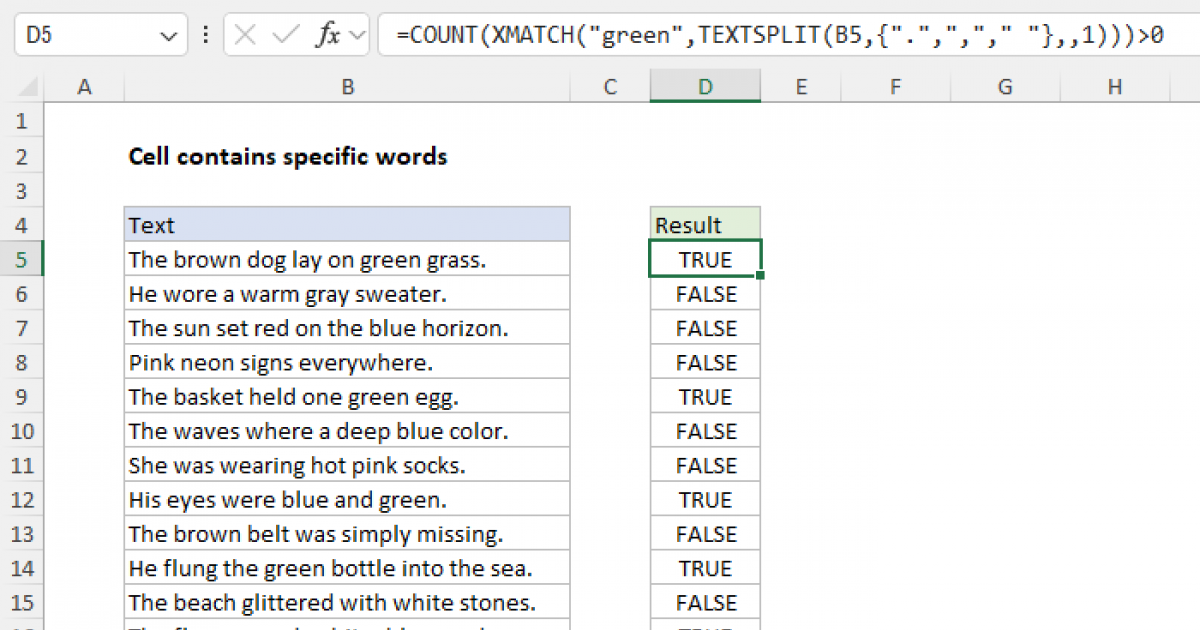Select cell 'Pink neon signs everywhere.'

(x=347, y=363)
